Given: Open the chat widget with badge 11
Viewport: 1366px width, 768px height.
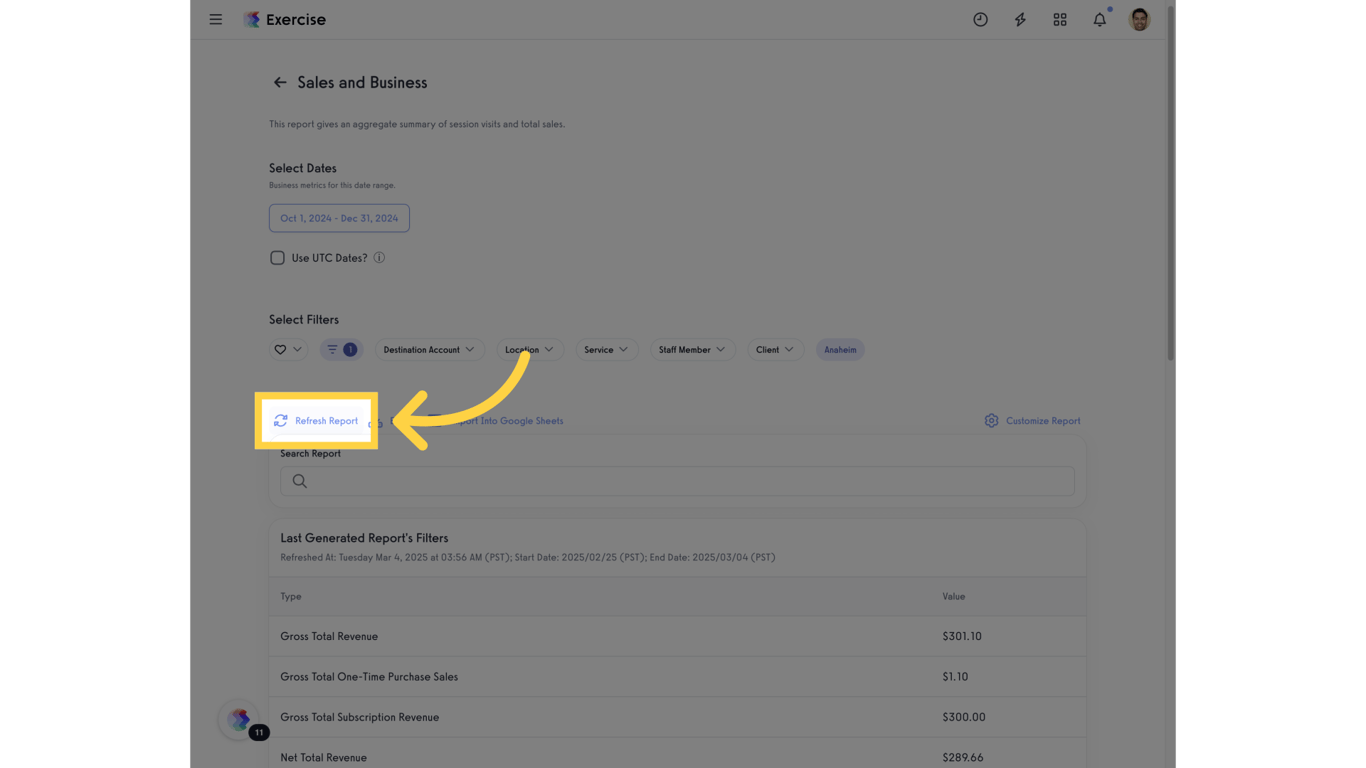Looking at the screenshot, I should coord(239,719).
